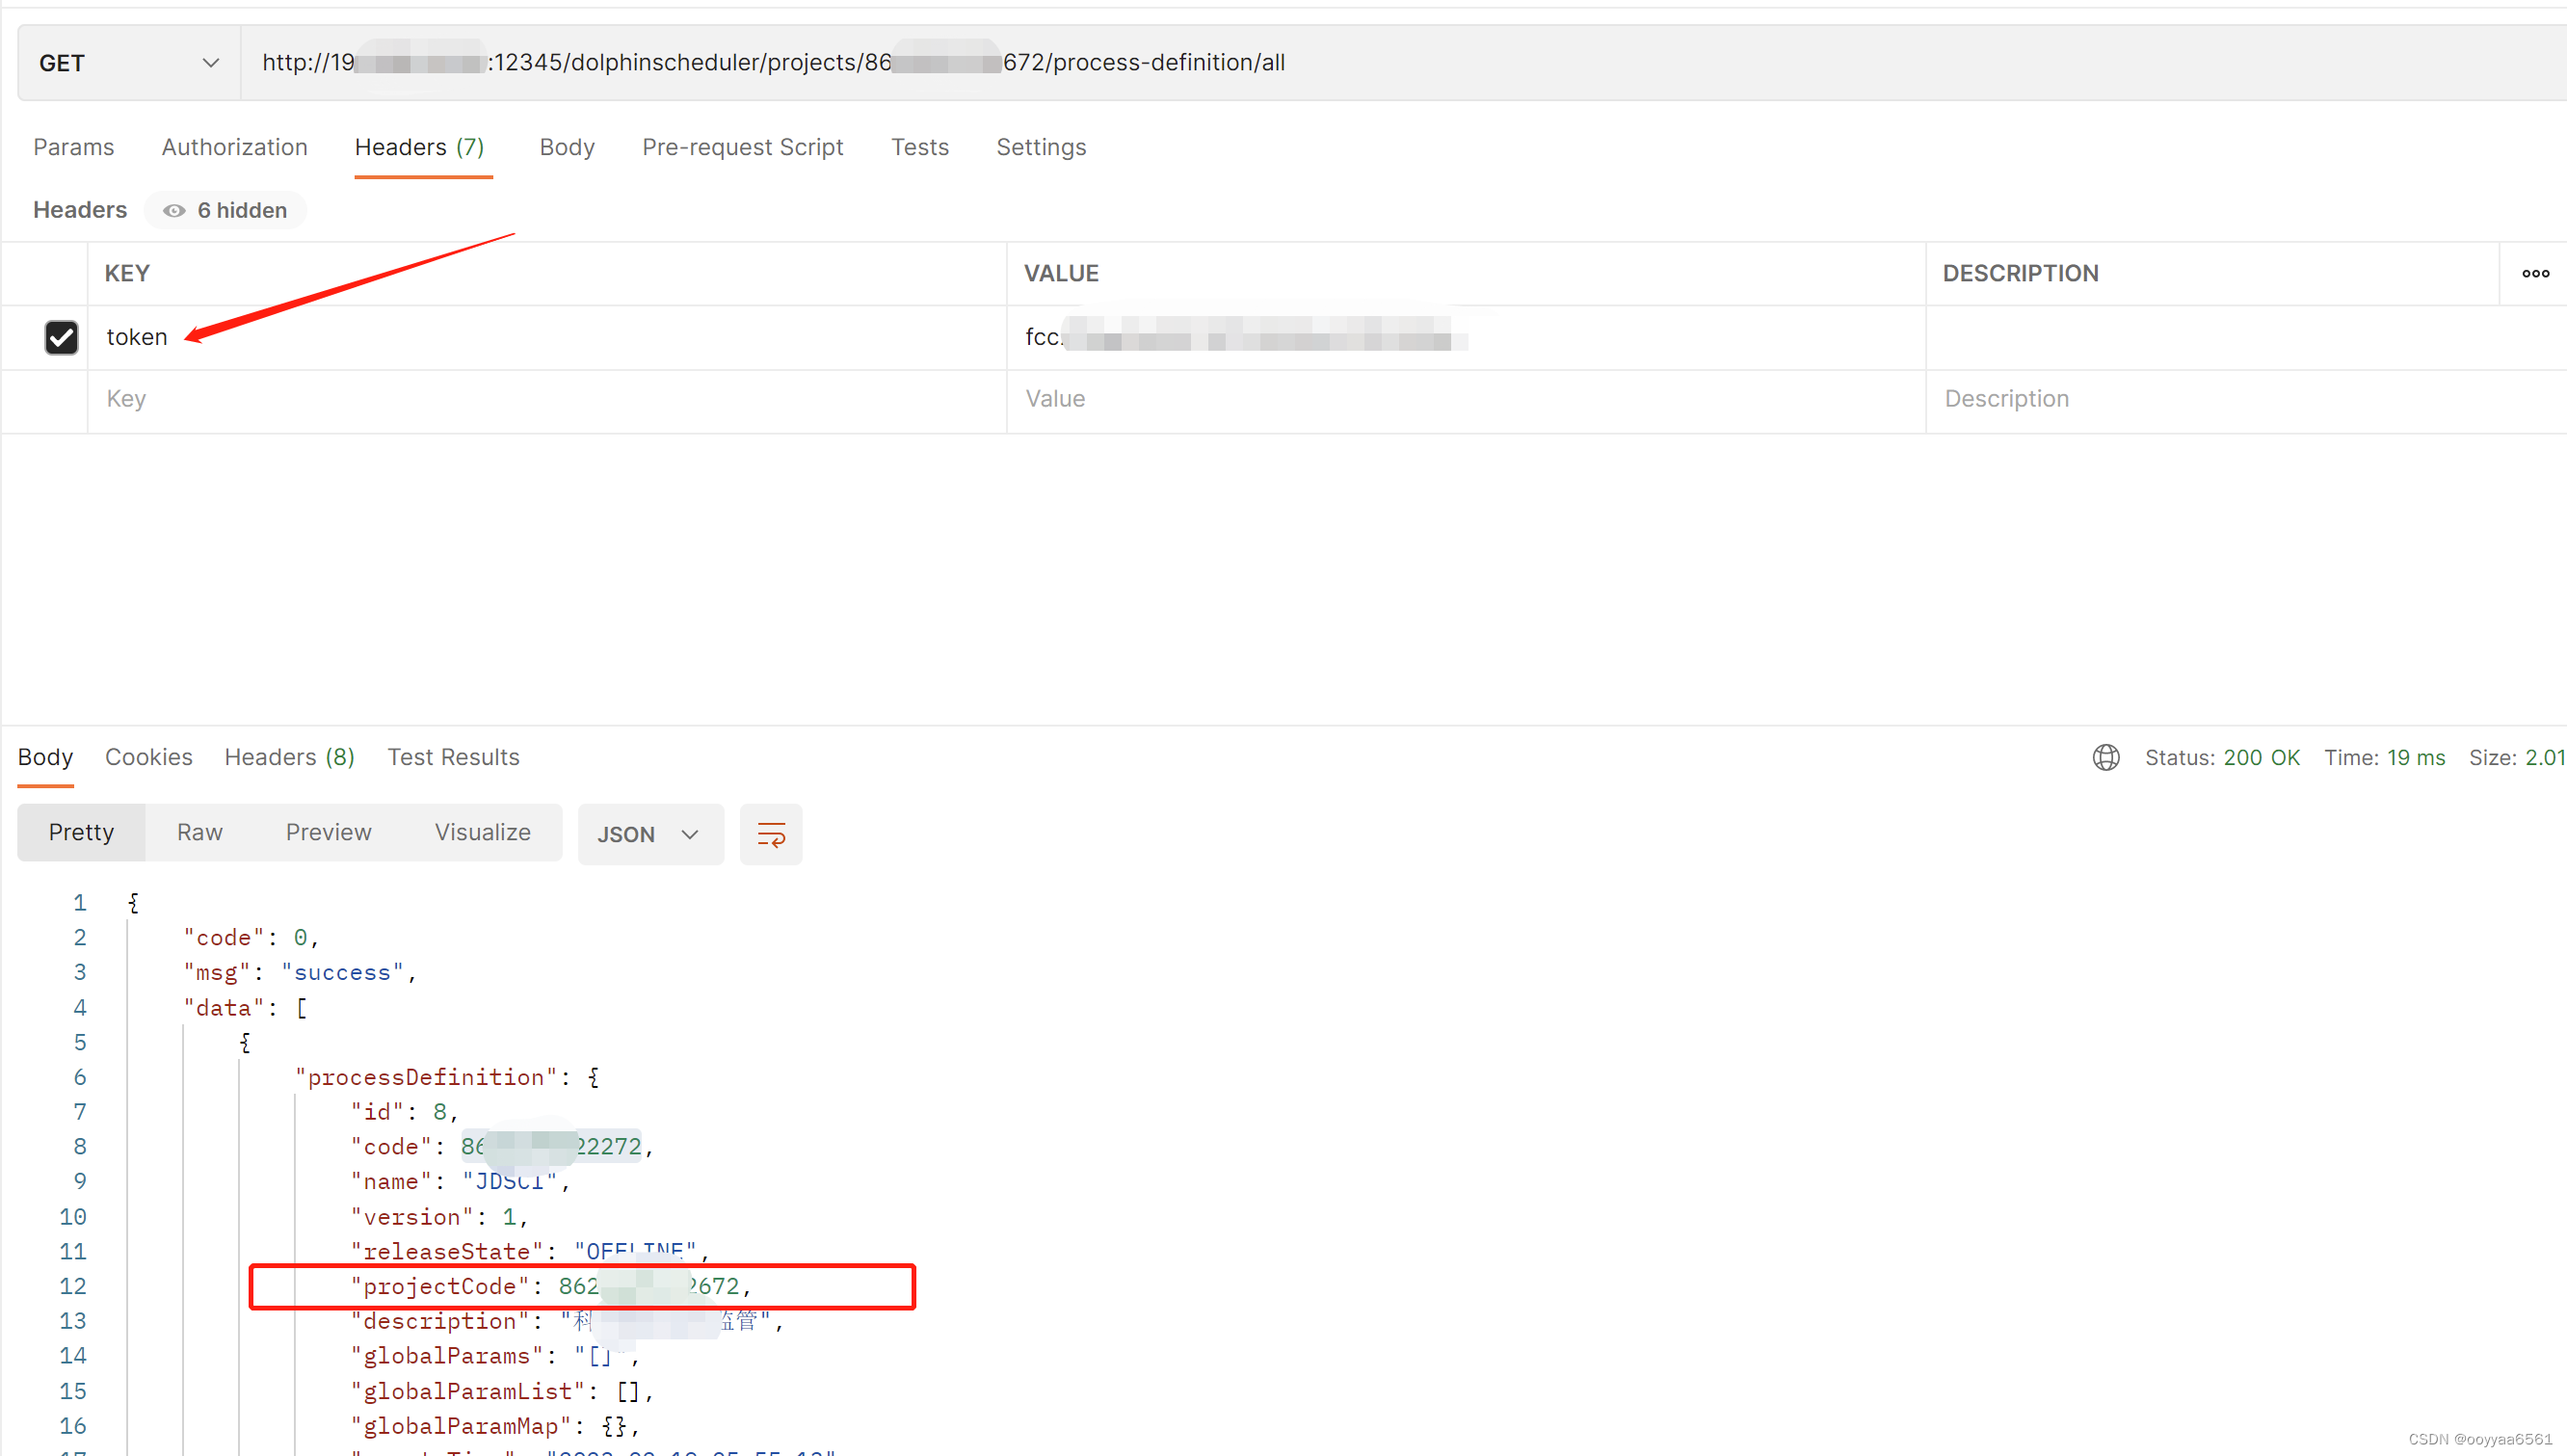Select the Pretty response view
The image size is (2567, 1456).
point(82,833)
